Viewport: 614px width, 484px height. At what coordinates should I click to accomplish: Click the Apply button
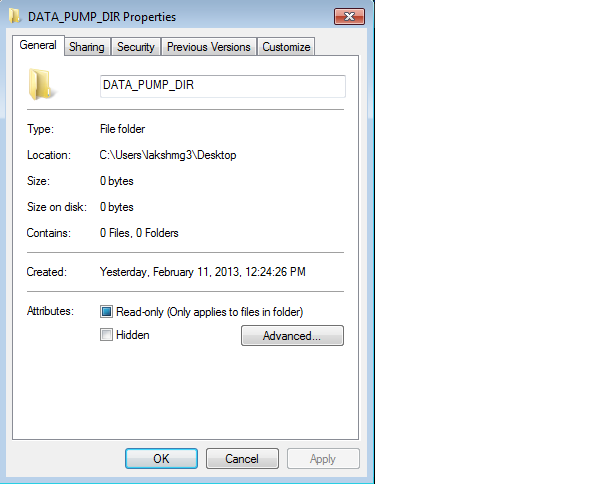click(x=323, y=459)
